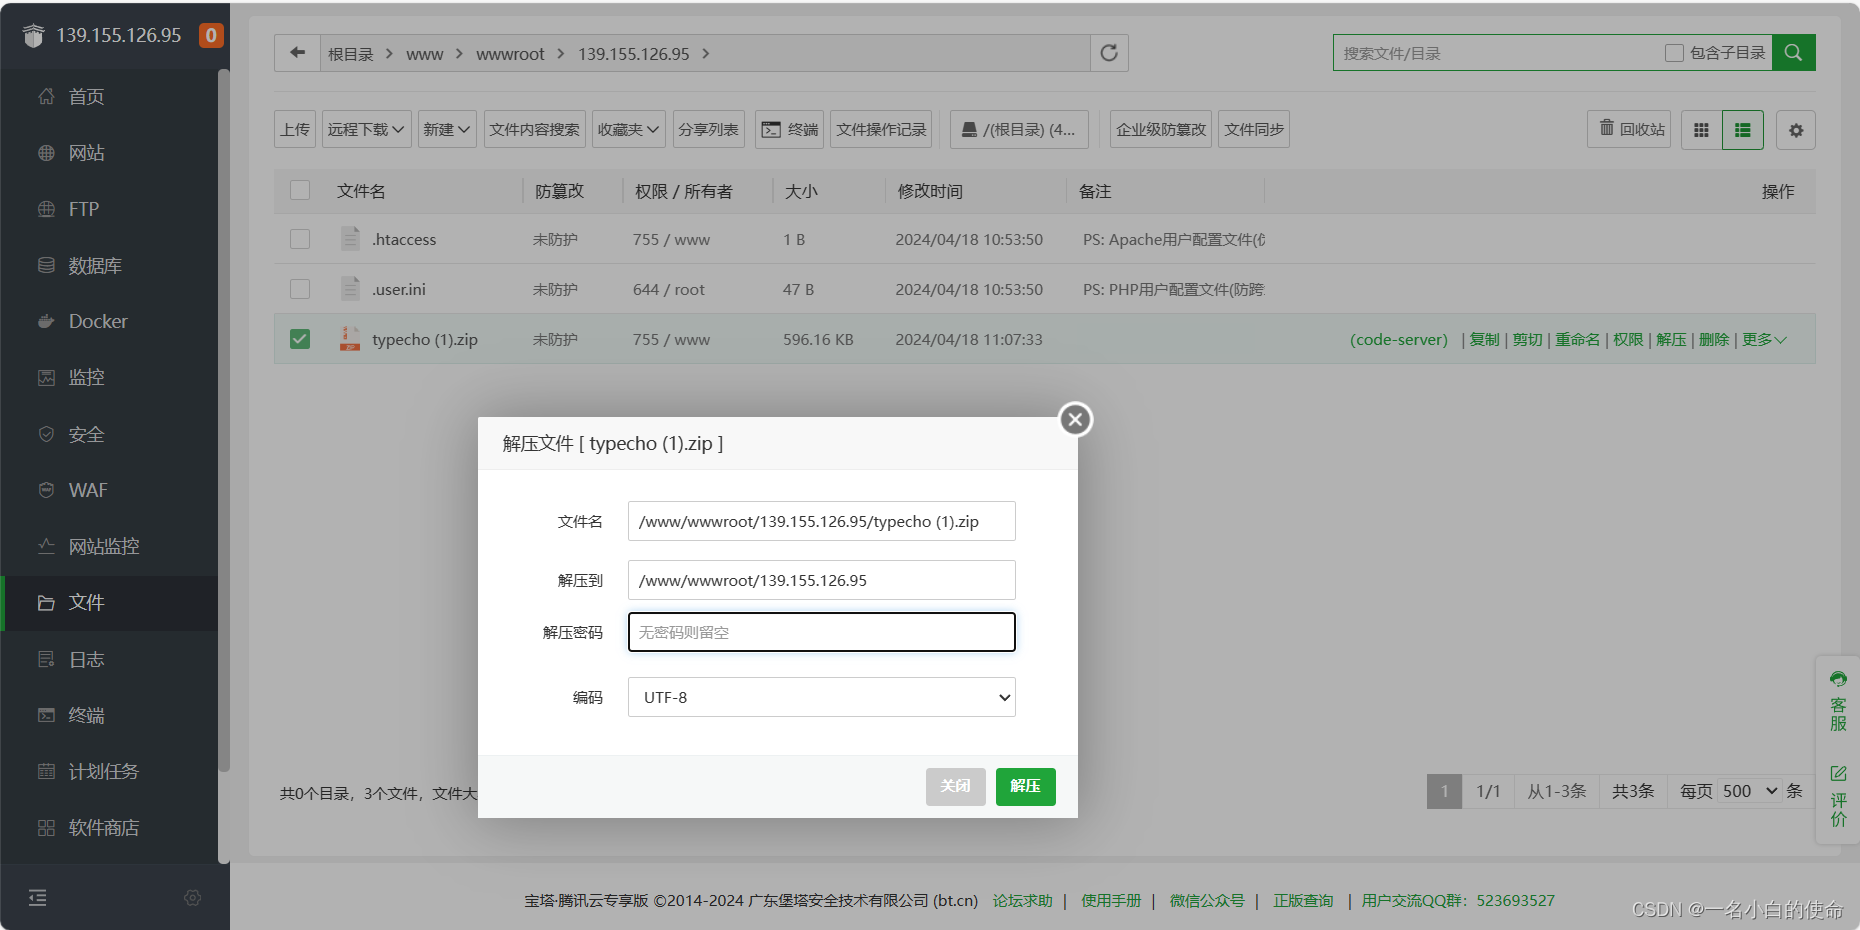This screenshot has height=930, width=1860.
Task: Click the .htaccess file icon
Action: 350,239
